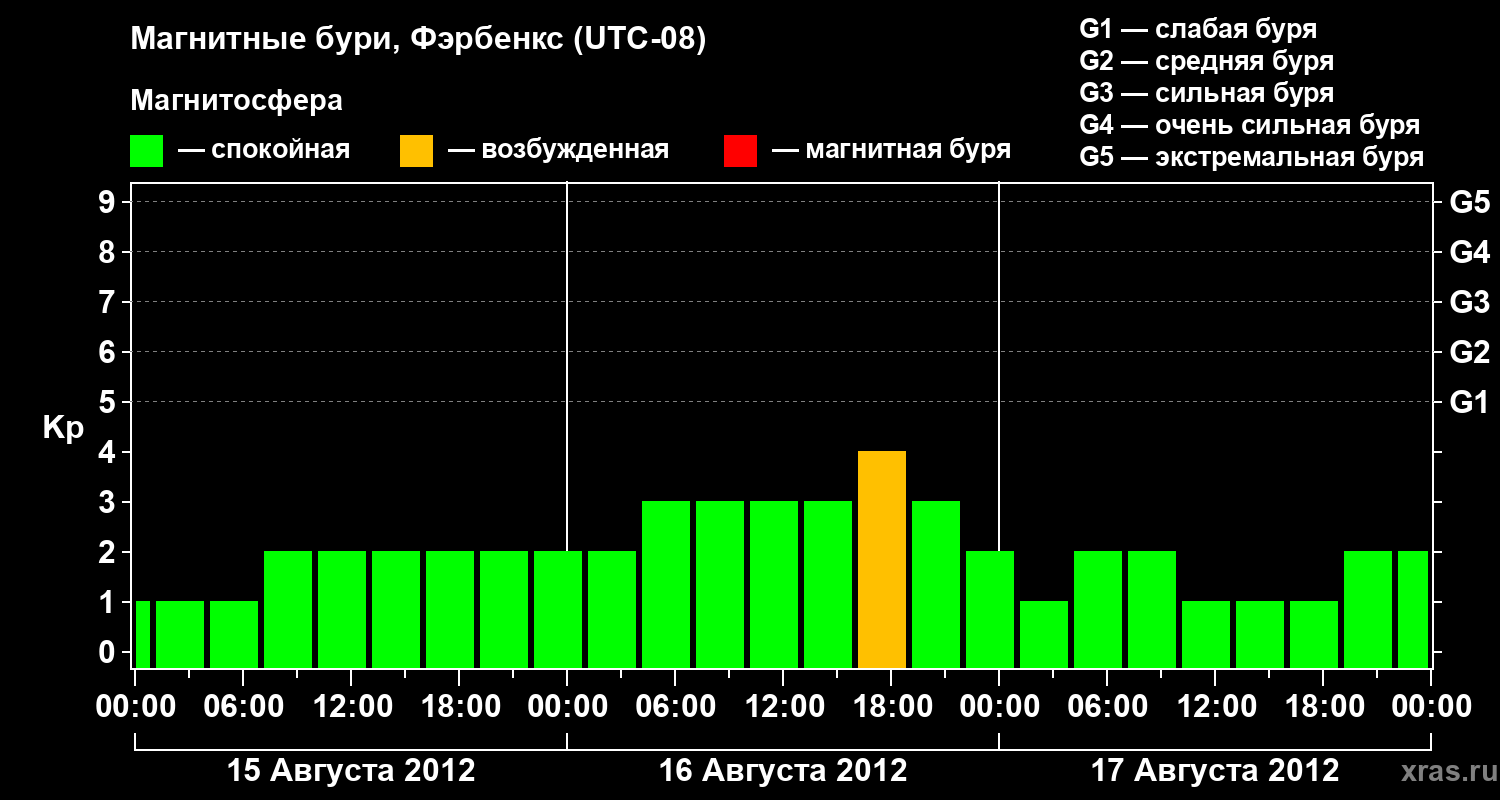
Task: Click the 06:00 time label above 17 Августа 2012
Action: point(1107,707)
